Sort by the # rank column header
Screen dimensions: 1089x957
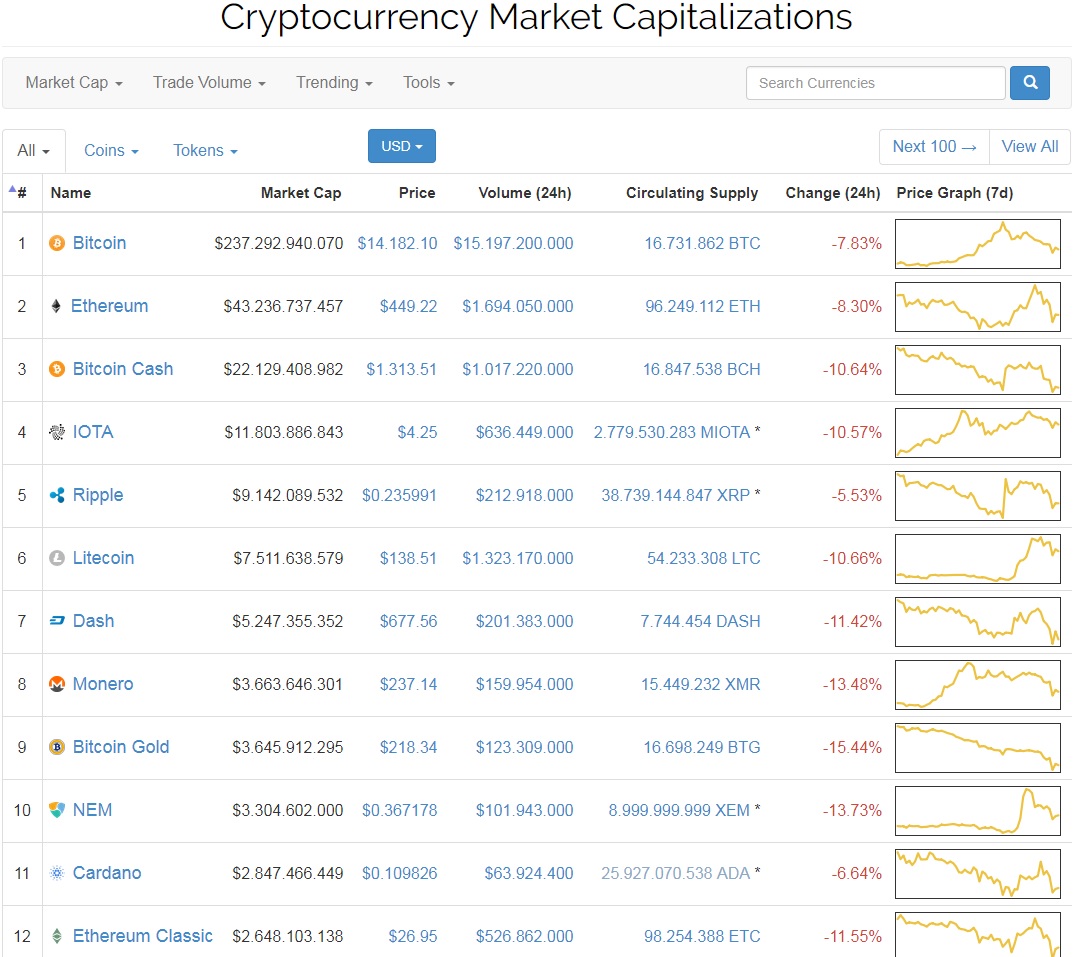pos(22,193)
